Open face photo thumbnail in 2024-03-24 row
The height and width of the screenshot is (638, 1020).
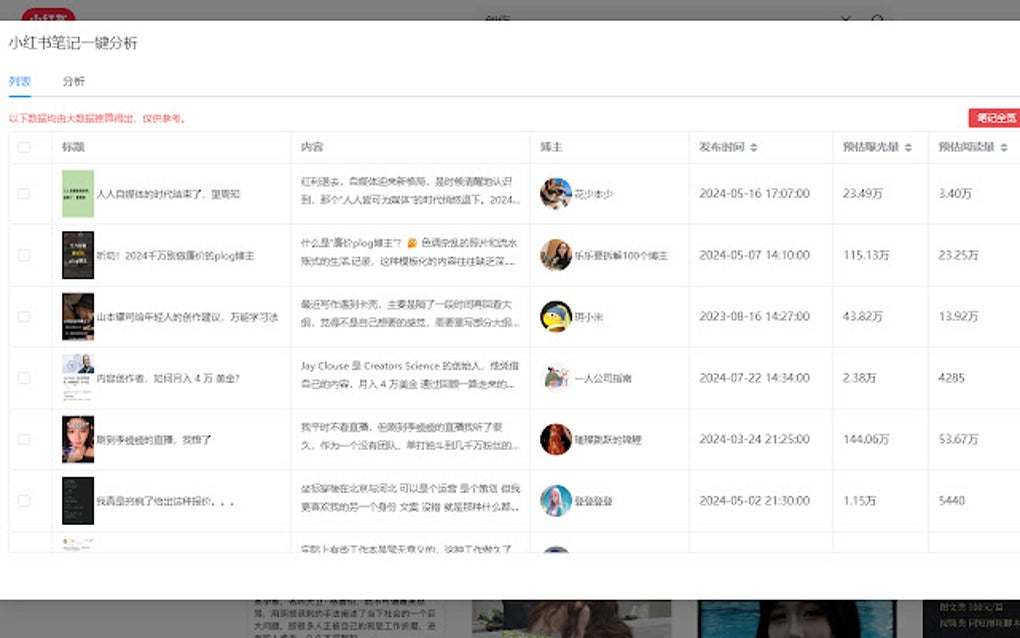pos(78,439)
